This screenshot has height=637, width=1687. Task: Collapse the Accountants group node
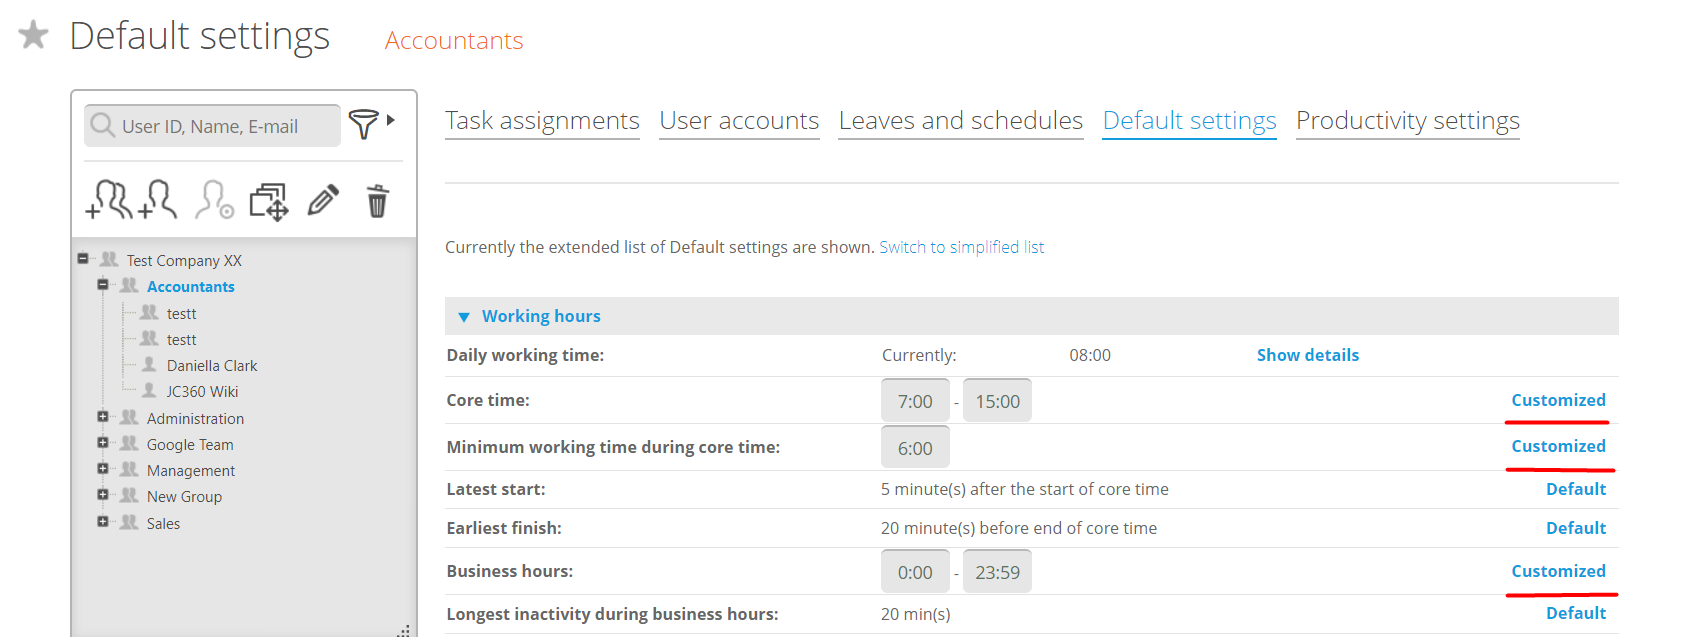point(102,285)
